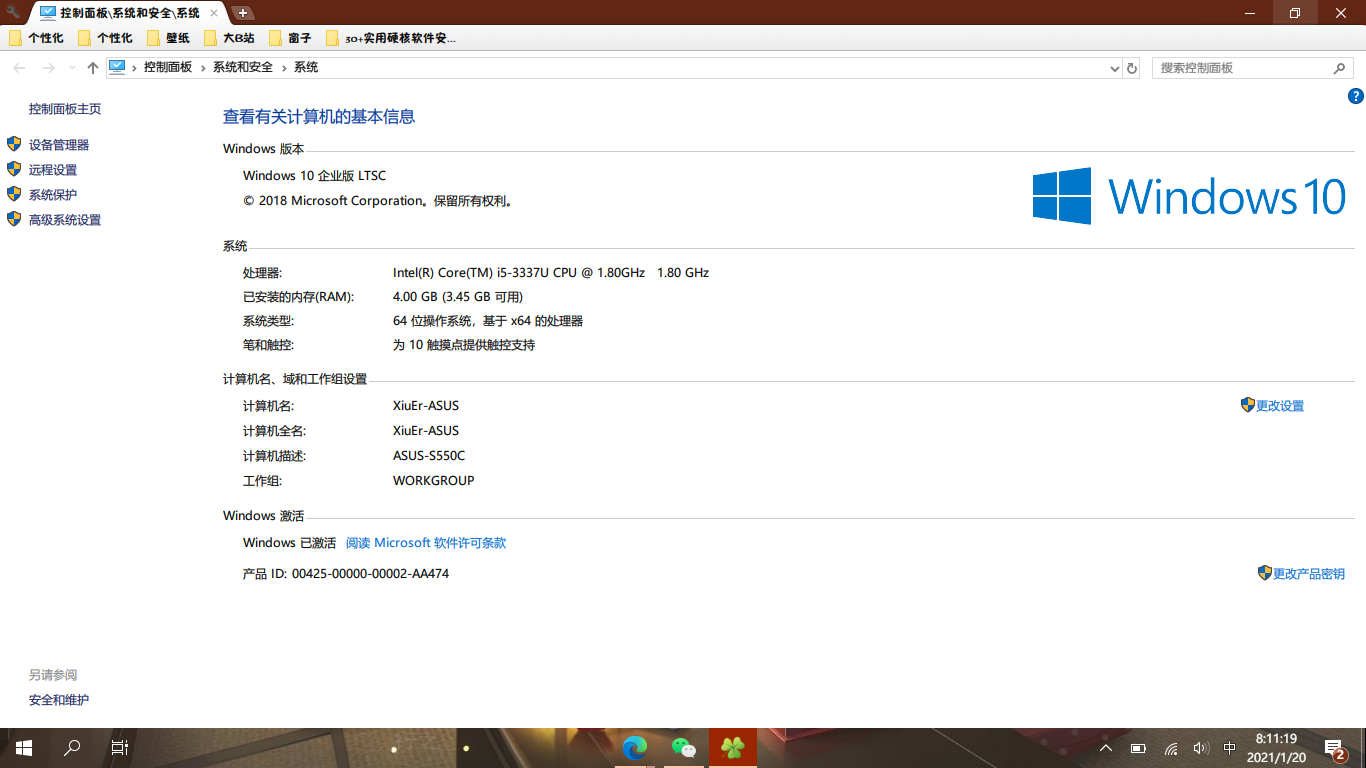
Task: Expand the chevron before 系统 in the breadcrumb
Action: pos(285,67)
